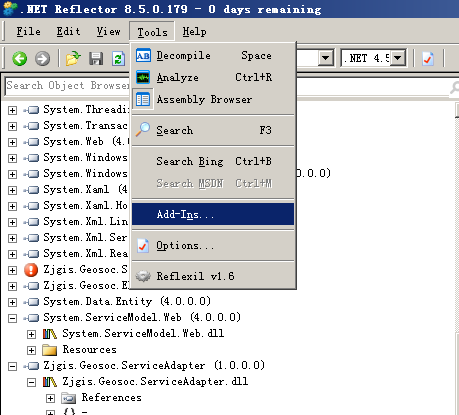Click the green Refresh toolbar icon
459x415 pixels.
(x=118, y=59)
